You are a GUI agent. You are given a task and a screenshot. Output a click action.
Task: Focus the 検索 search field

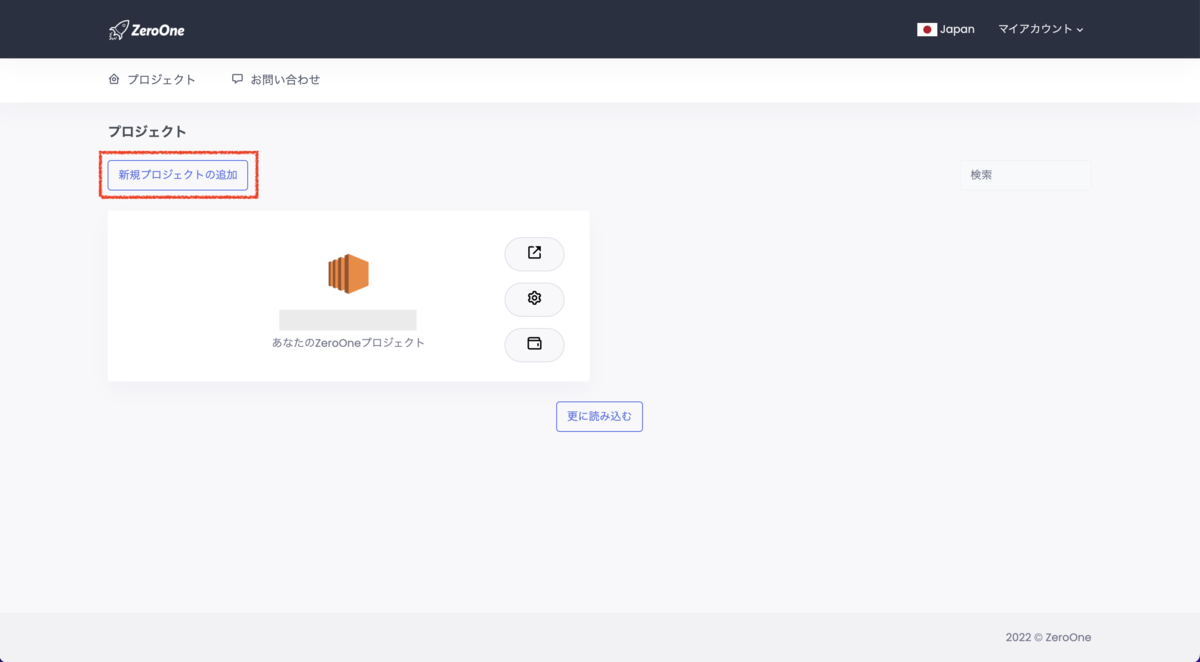click(x=1025, y=175)
